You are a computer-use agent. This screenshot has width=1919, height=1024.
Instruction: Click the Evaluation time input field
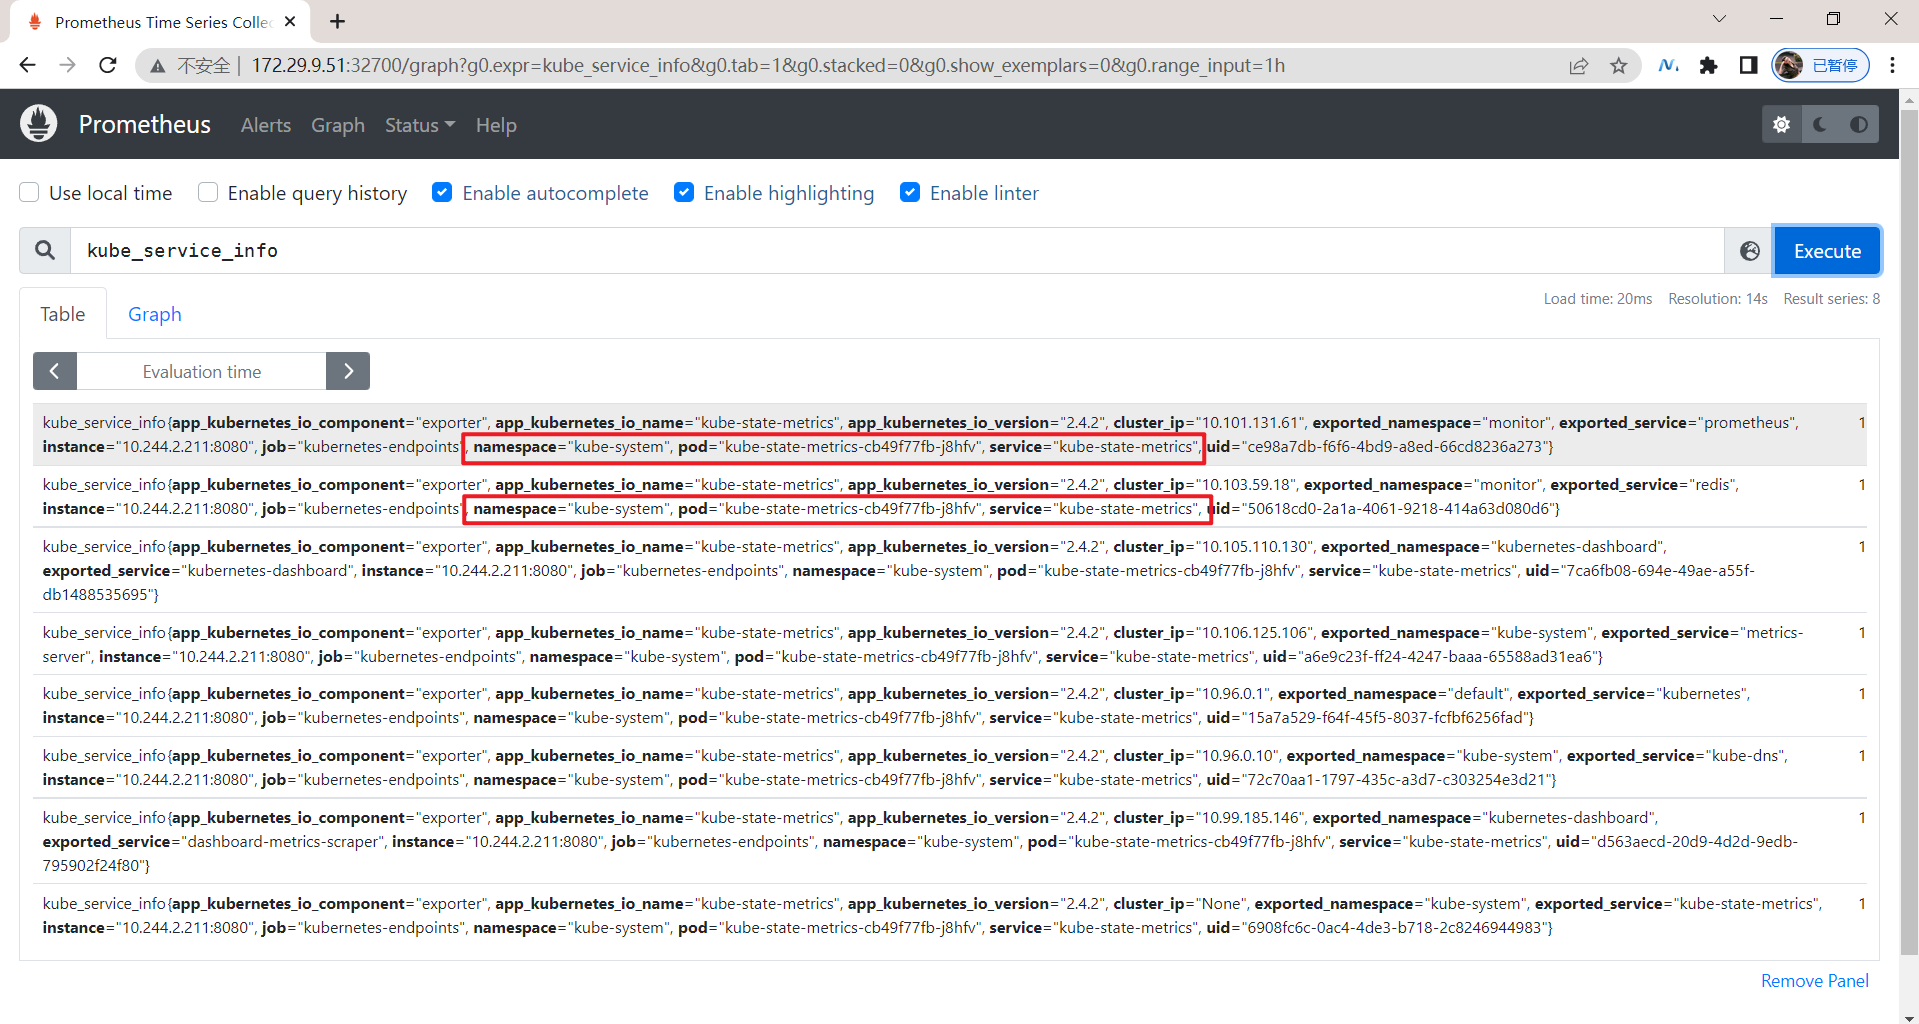tap(202, 371)
